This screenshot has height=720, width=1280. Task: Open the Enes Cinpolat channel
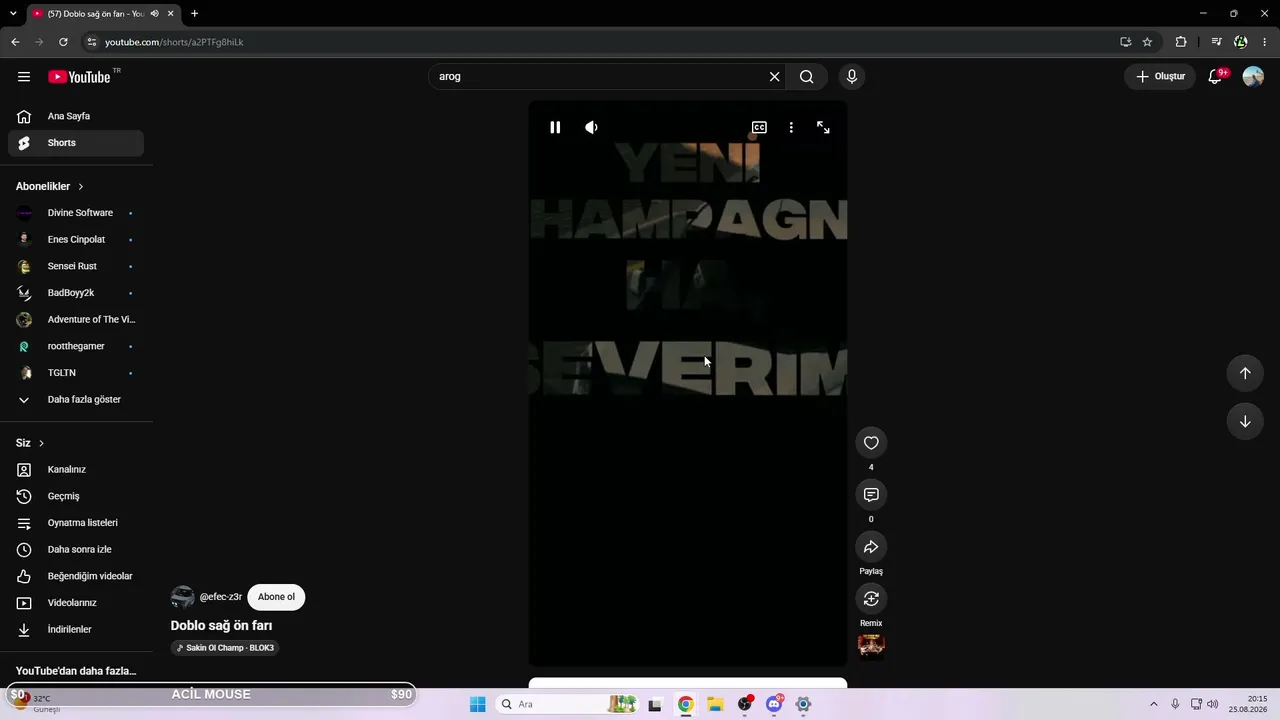[x=76, y=240]
